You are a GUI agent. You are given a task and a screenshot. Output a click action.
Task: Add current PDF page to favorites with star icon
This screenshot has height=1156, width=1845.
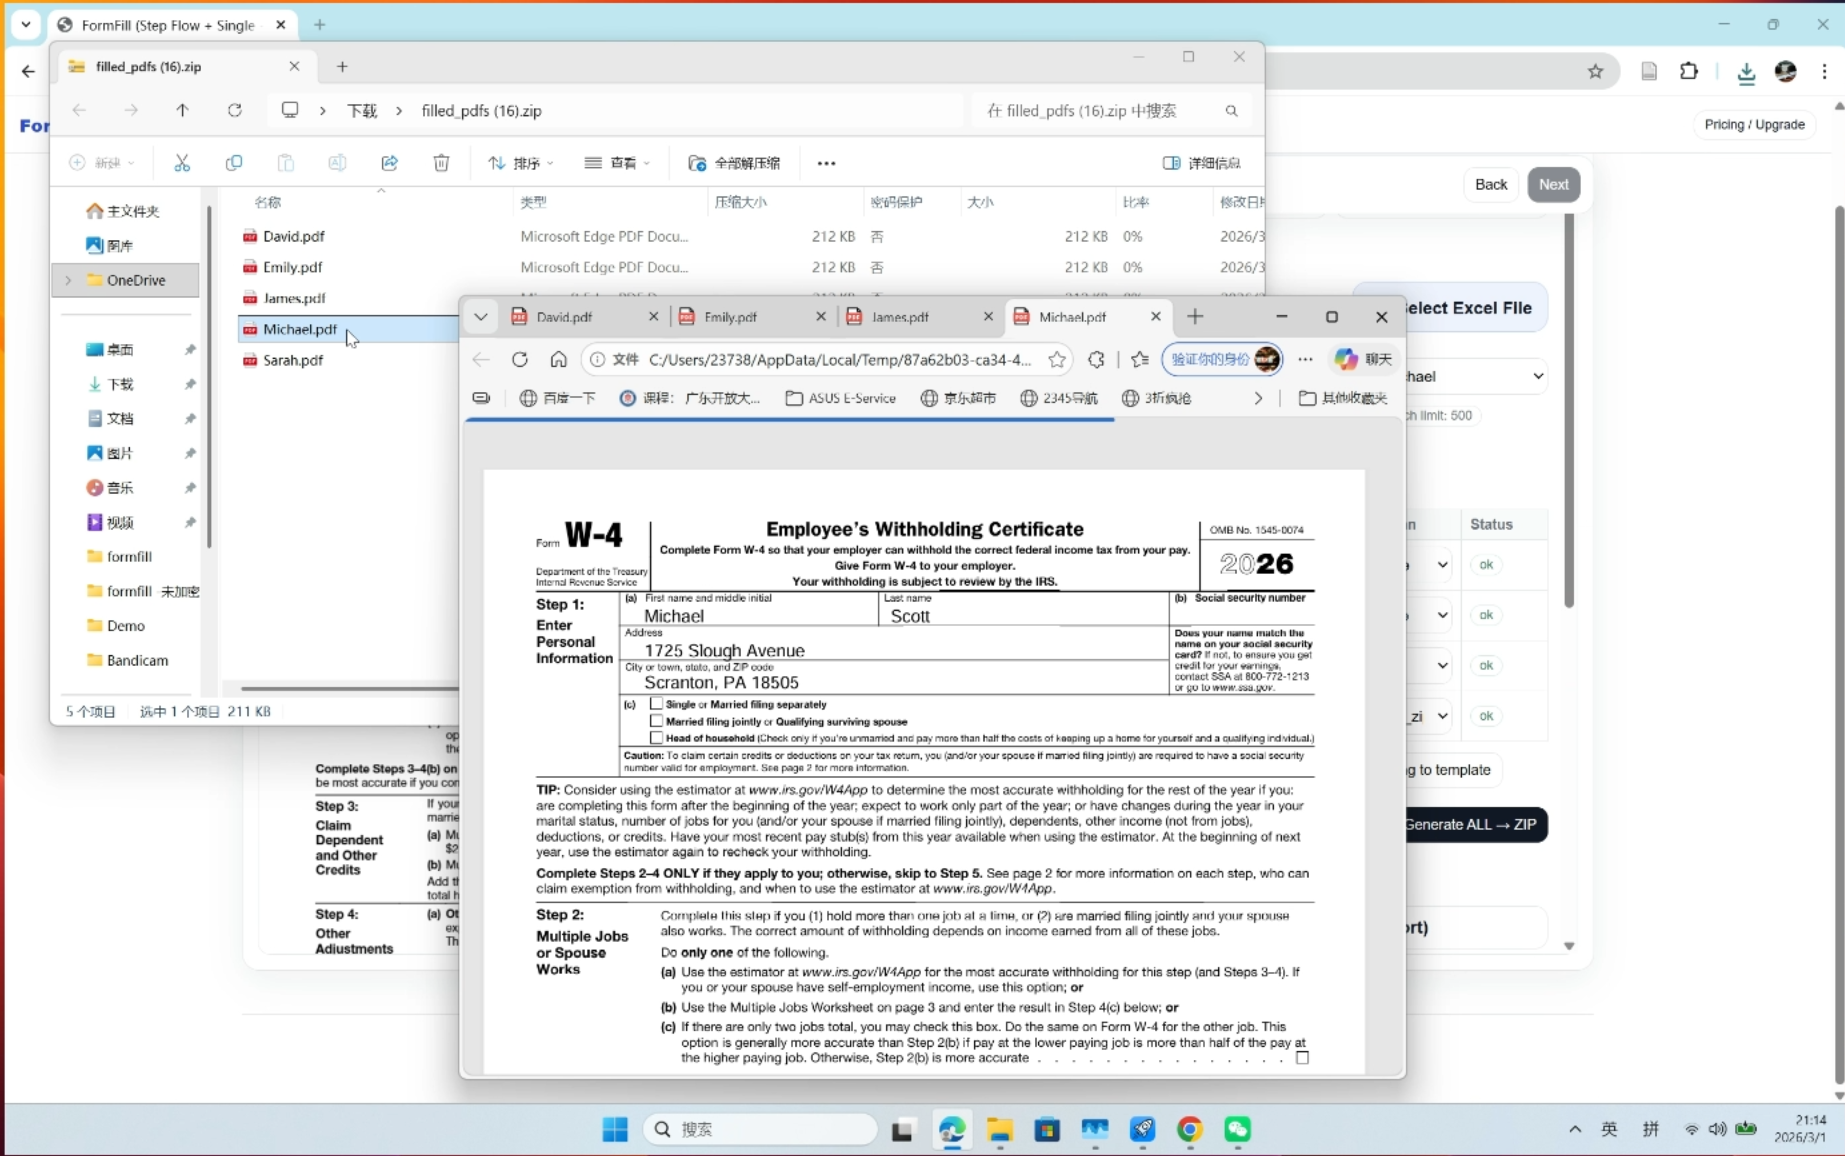pyautogui.click(x=1057, y=359)
